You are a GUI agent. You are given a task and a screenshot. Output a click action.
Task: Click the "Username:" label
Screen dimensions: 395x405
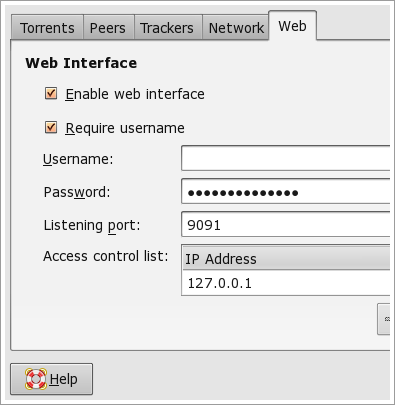(x=78, y=159)
